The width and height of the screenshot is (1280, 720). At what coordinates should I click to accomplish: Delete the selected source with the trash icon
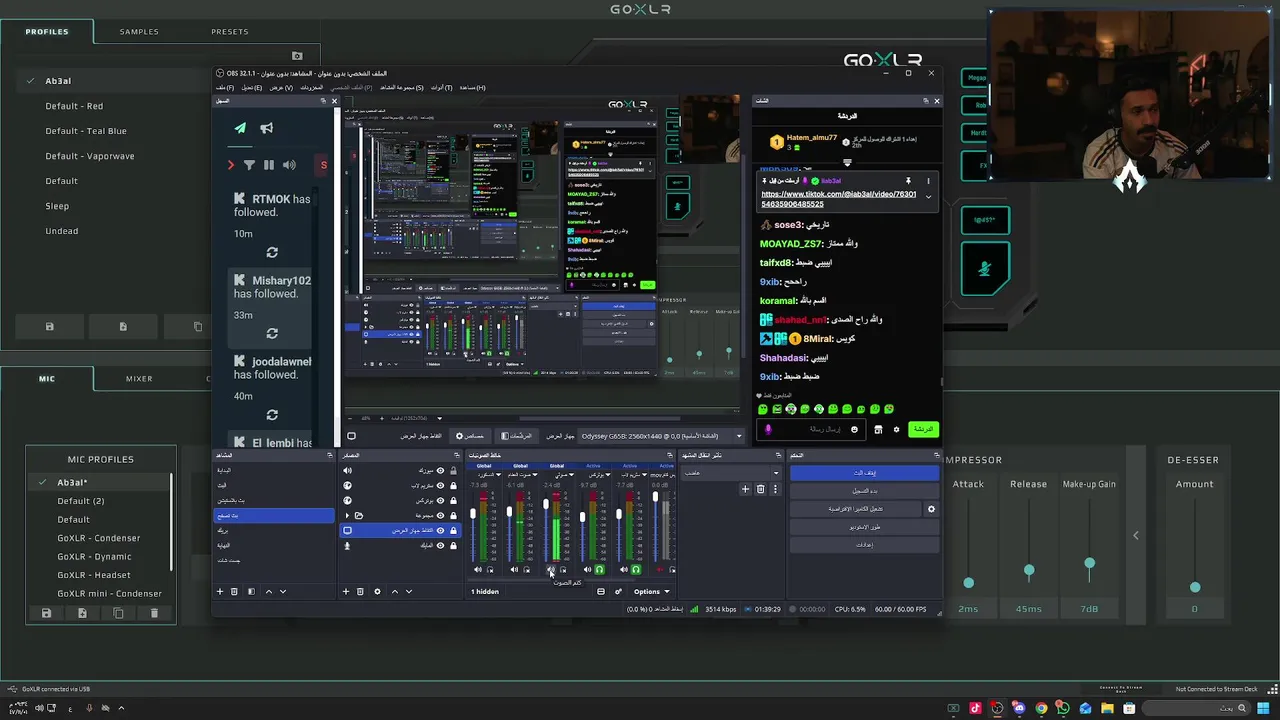point(361,591)
